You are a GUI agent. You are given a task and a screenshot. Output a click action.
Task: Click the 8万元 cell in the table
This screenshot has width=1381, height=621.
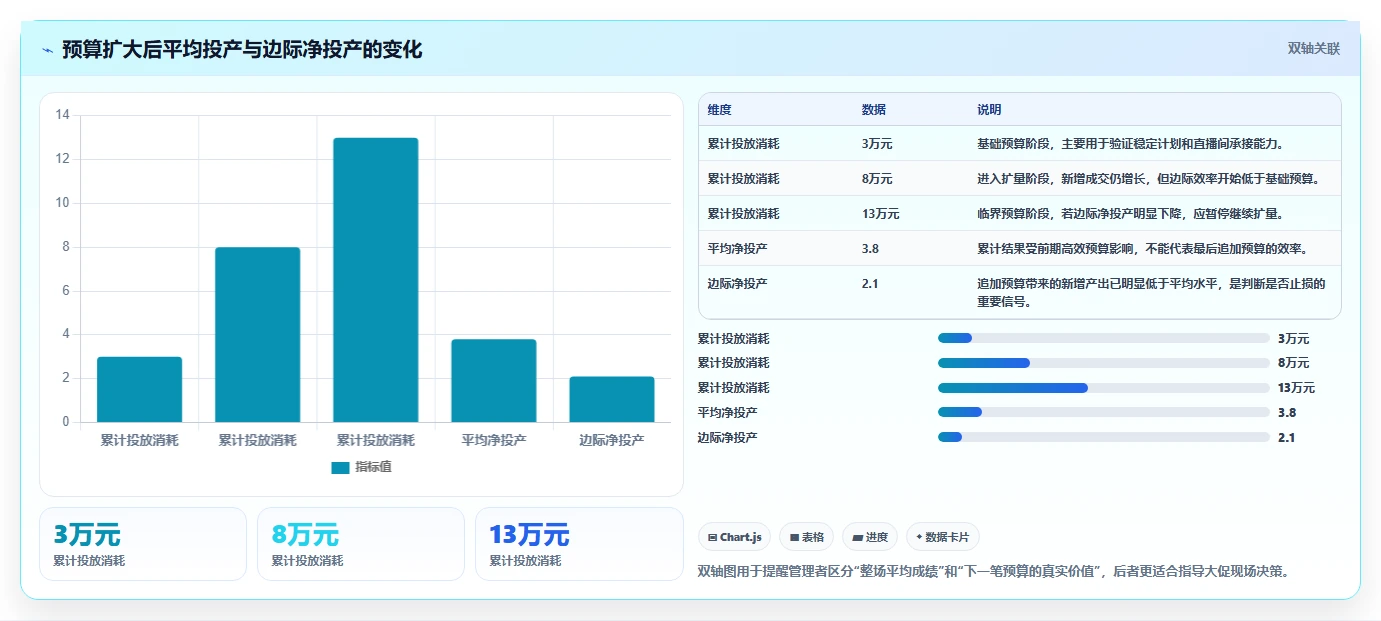[877, 179]
